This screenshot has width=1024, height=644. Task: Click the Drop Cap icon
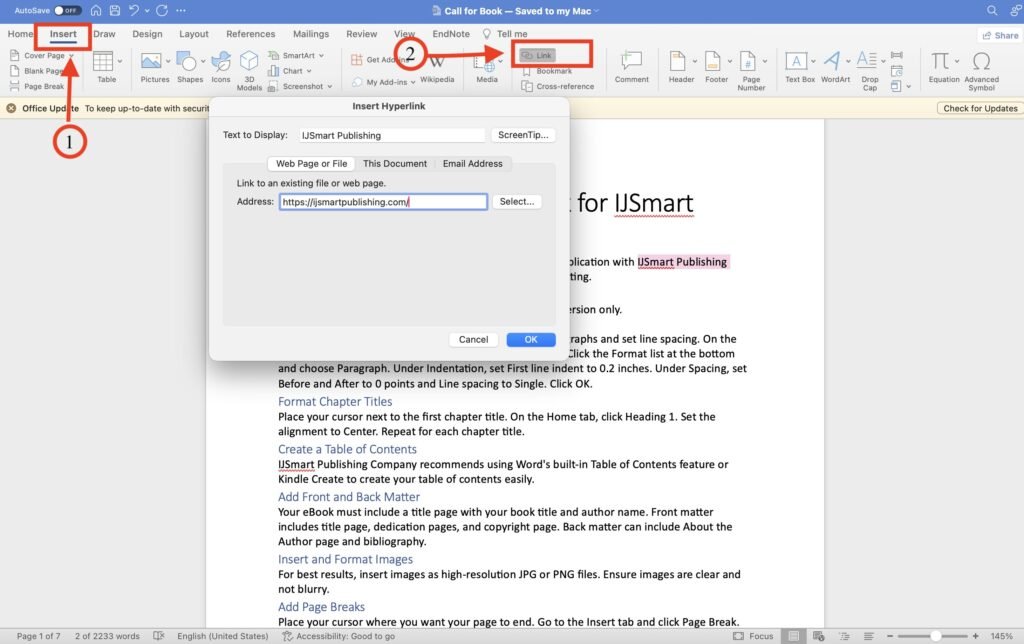pos(867,60)
